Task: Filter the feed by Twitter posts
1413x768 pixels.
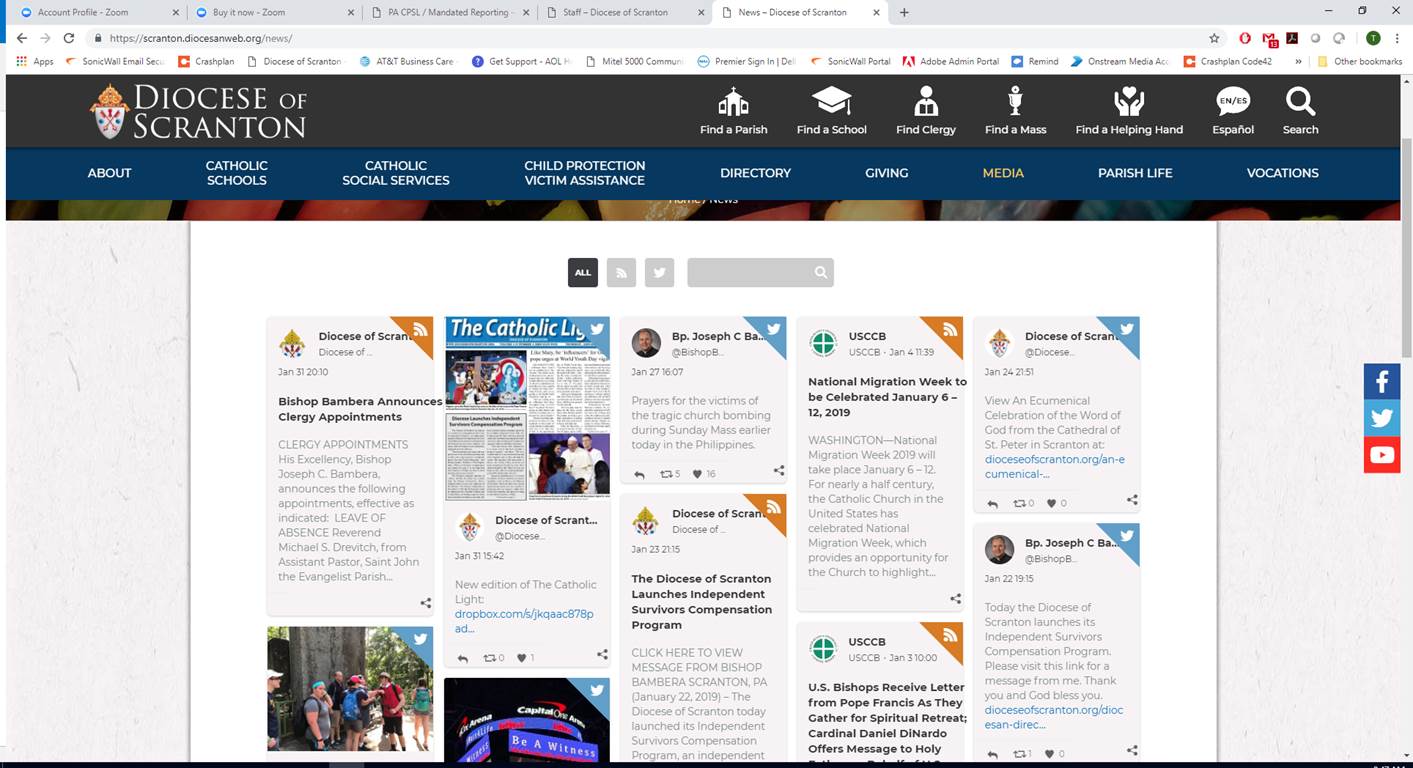Action: tap(659, 272)
